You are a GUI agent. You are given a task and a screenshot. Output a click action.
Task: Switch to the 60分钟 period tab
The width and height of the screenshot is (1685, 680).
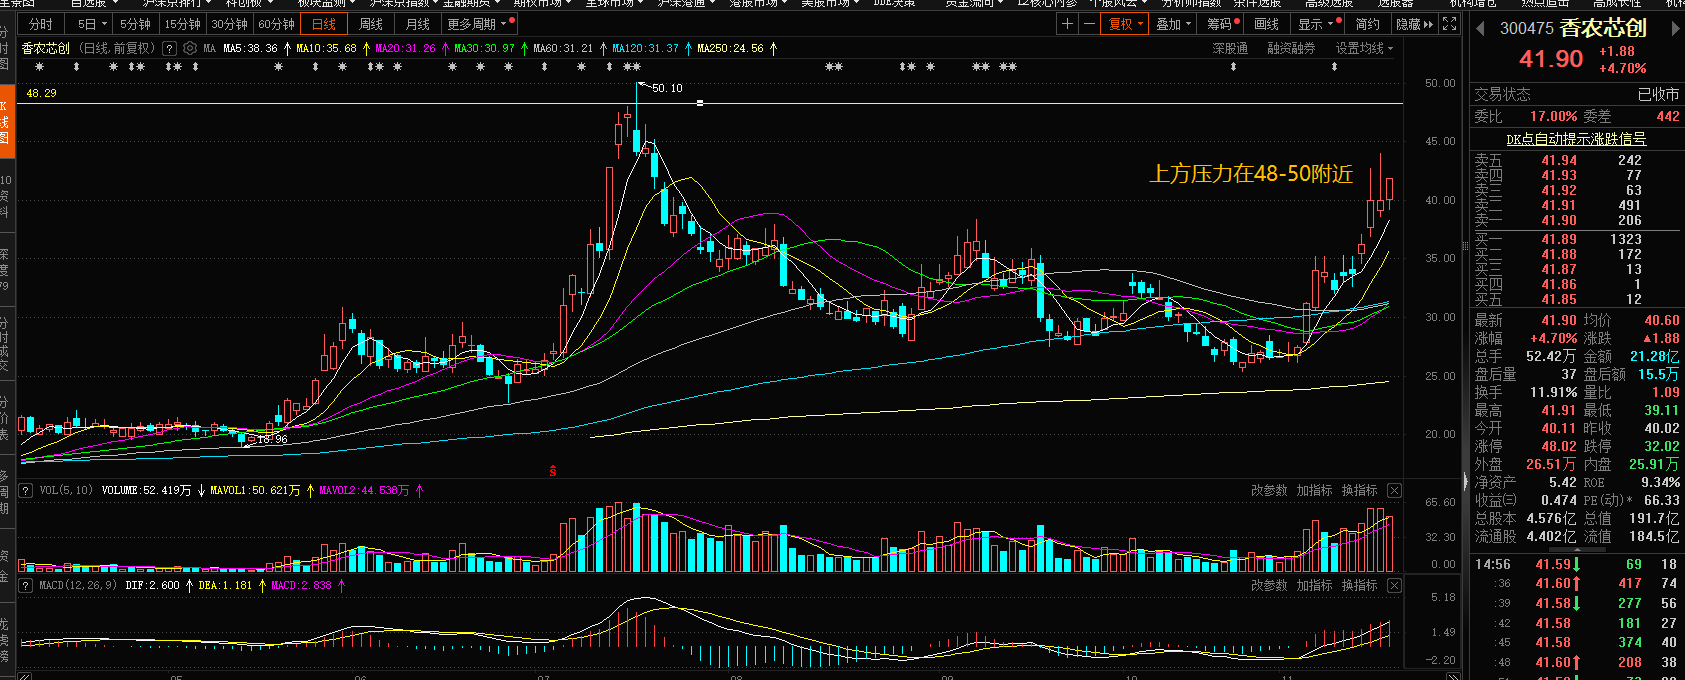tap(276, 24)
